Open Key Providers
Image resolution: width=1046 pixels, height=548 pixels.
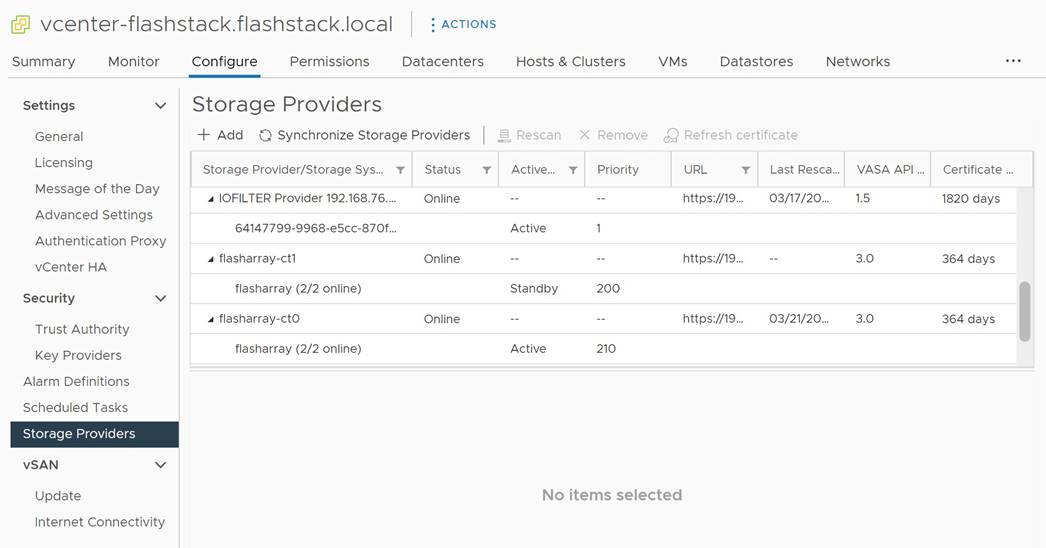coord(78,355)
